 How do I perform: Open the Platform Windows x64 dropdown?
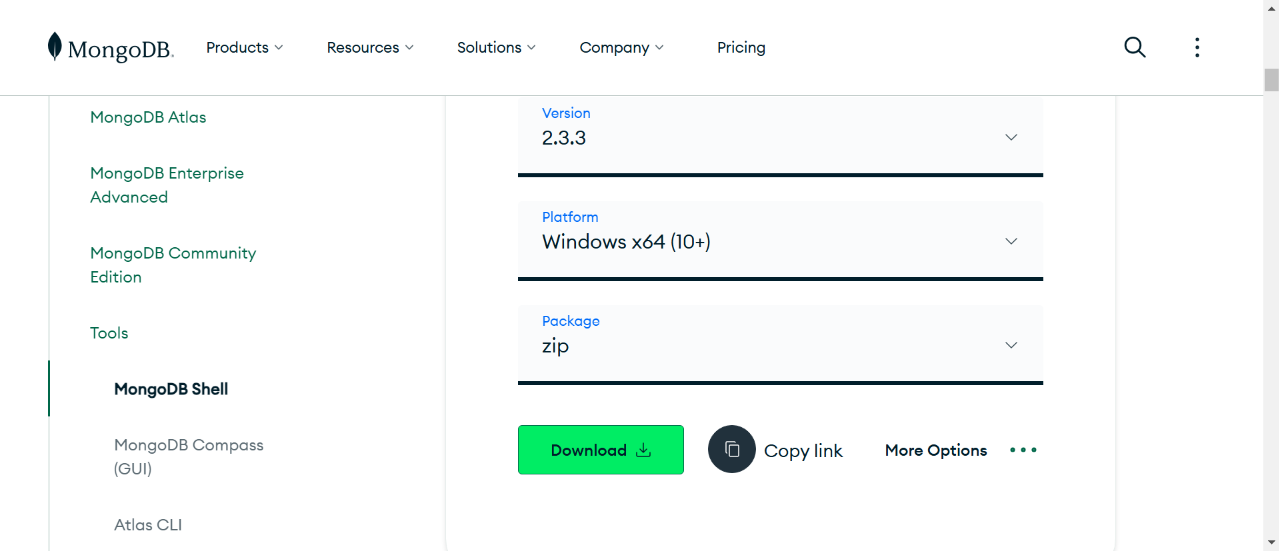[780, 241]
